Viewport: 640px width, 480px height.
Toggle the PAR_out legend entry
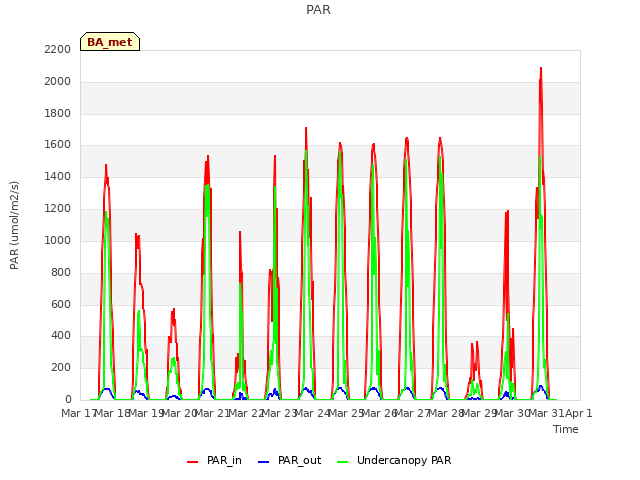point(289,460)
